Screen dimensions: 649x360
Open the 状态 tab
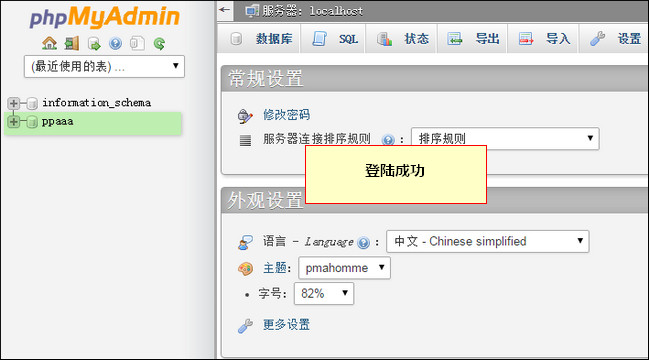coord(401,39)
